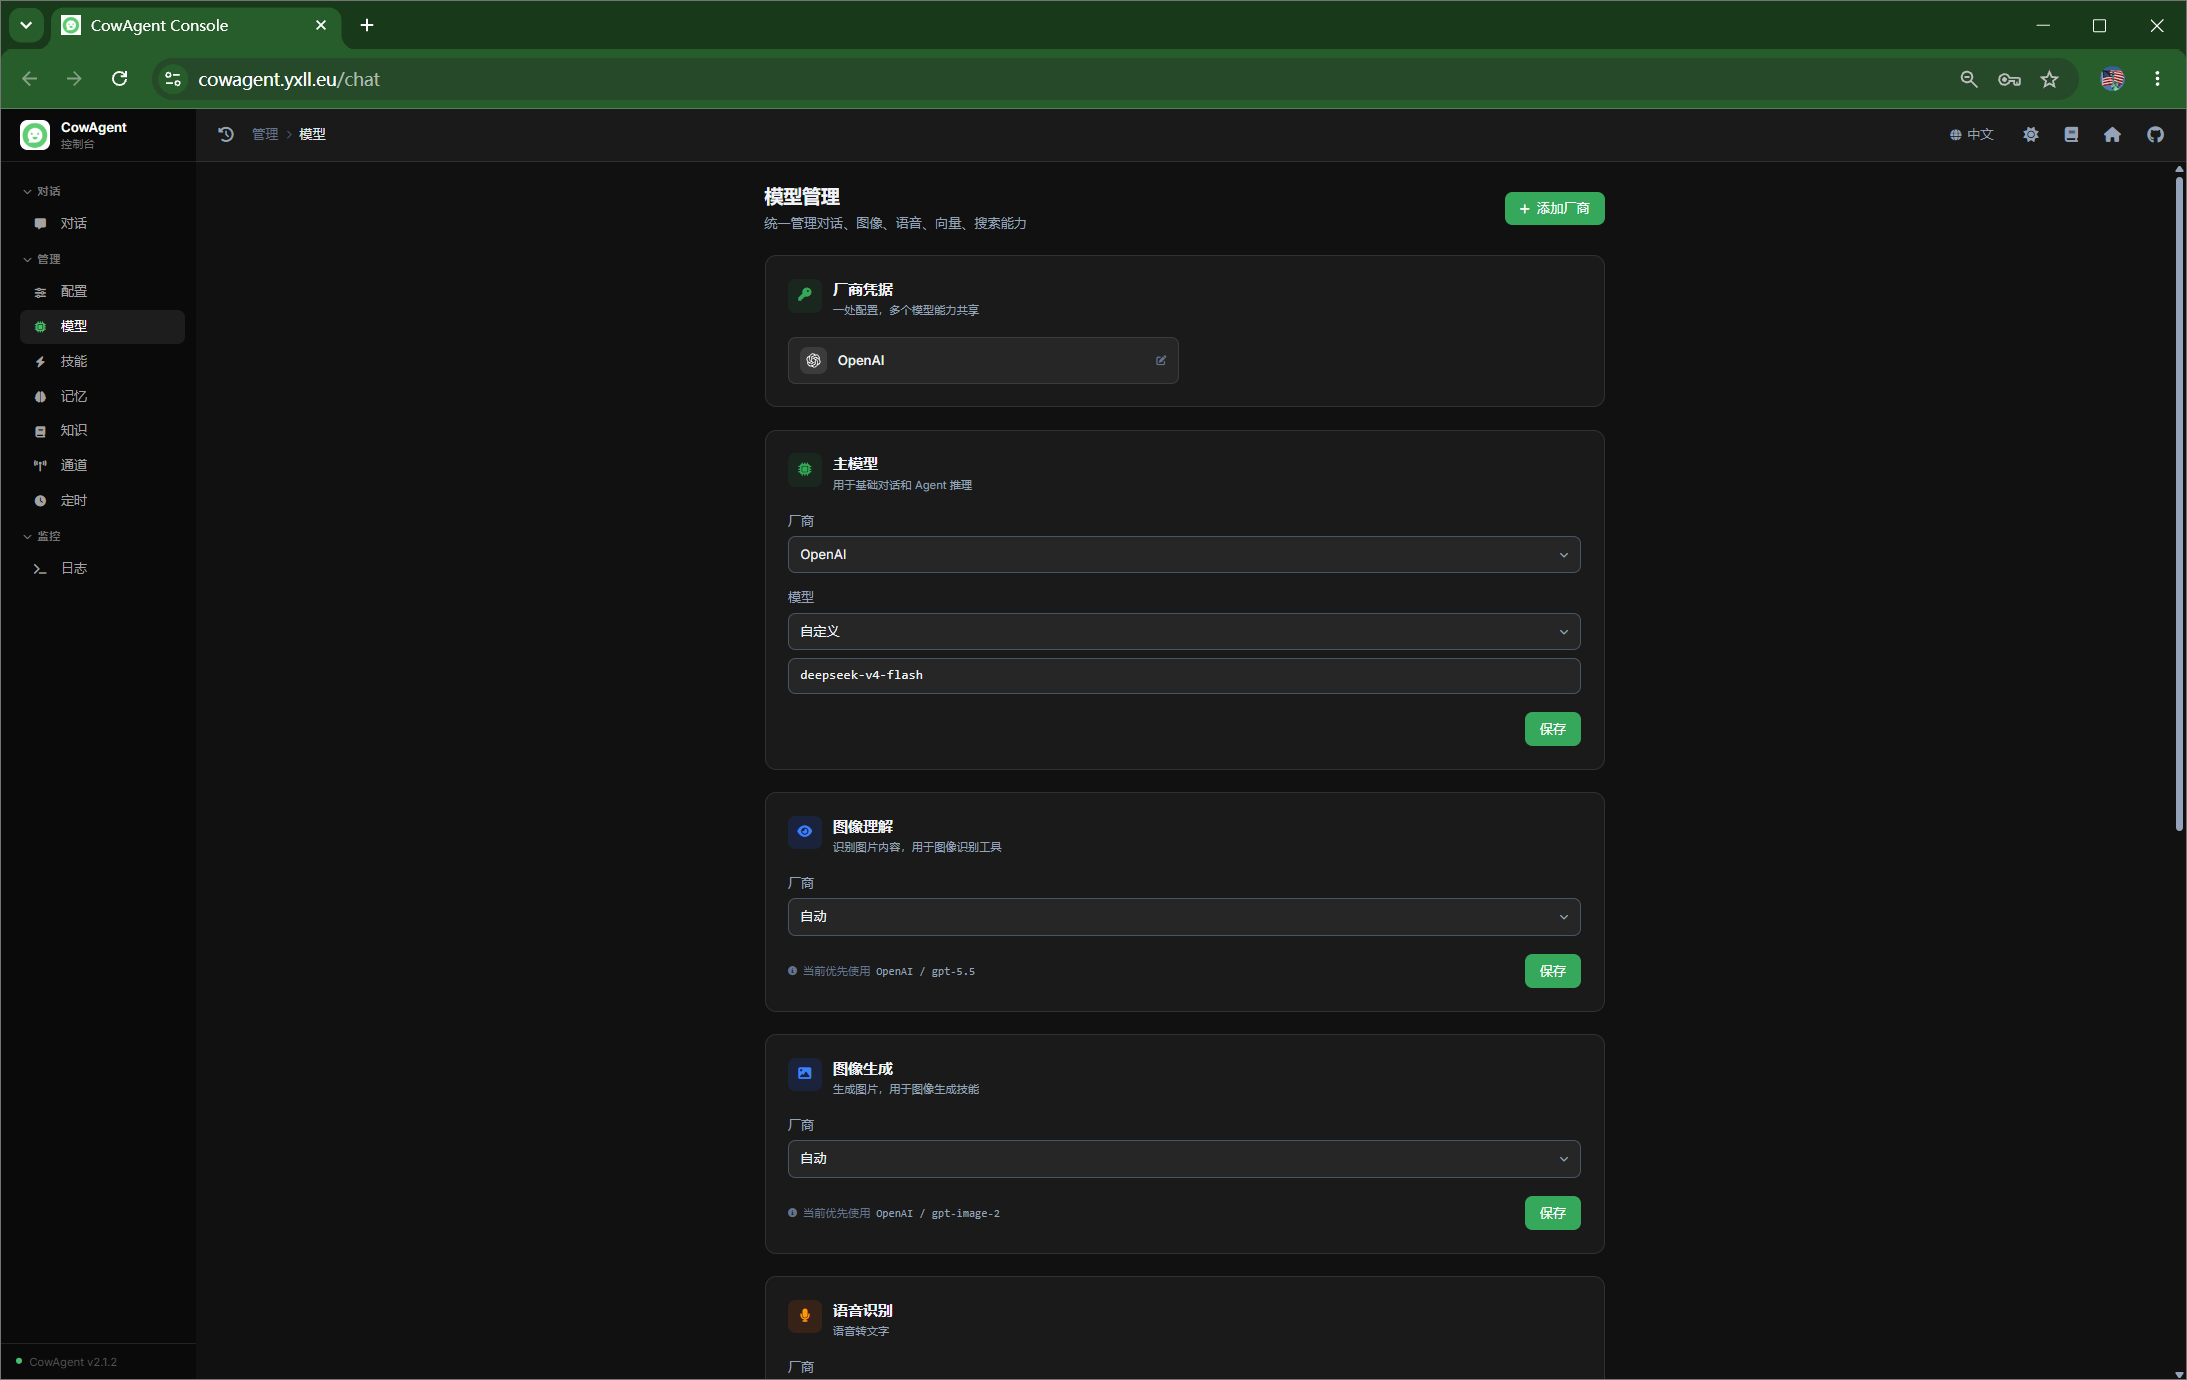Click the OpenAI provider logo icon
2187x1380 pixels.
(814, 360)
